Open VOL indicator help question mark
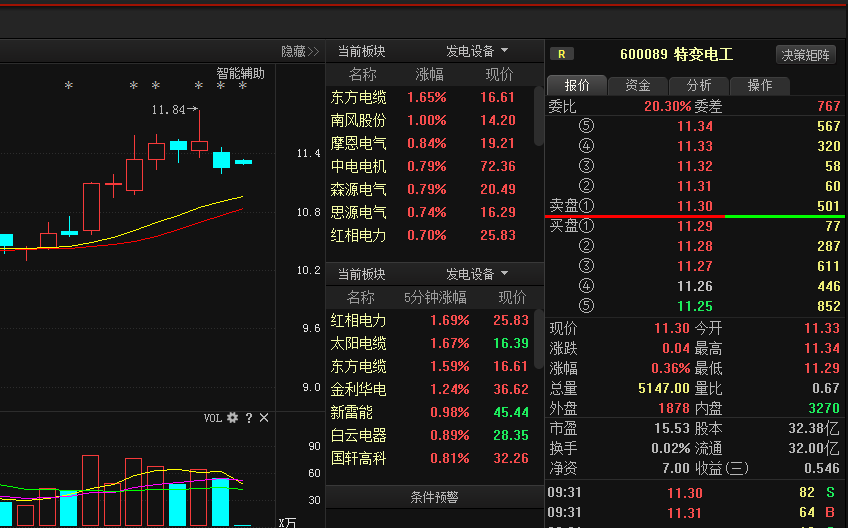The width and height of the screenshot is (848, 528). [249, 418]
